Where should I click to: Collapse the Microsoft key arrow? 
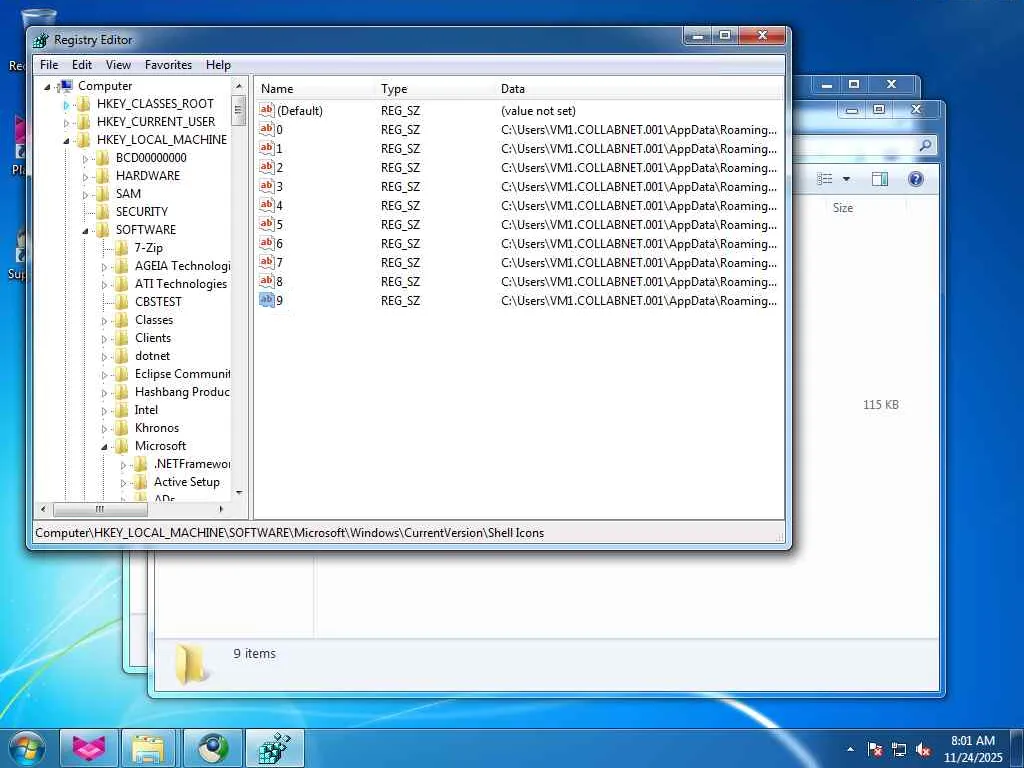104,447
